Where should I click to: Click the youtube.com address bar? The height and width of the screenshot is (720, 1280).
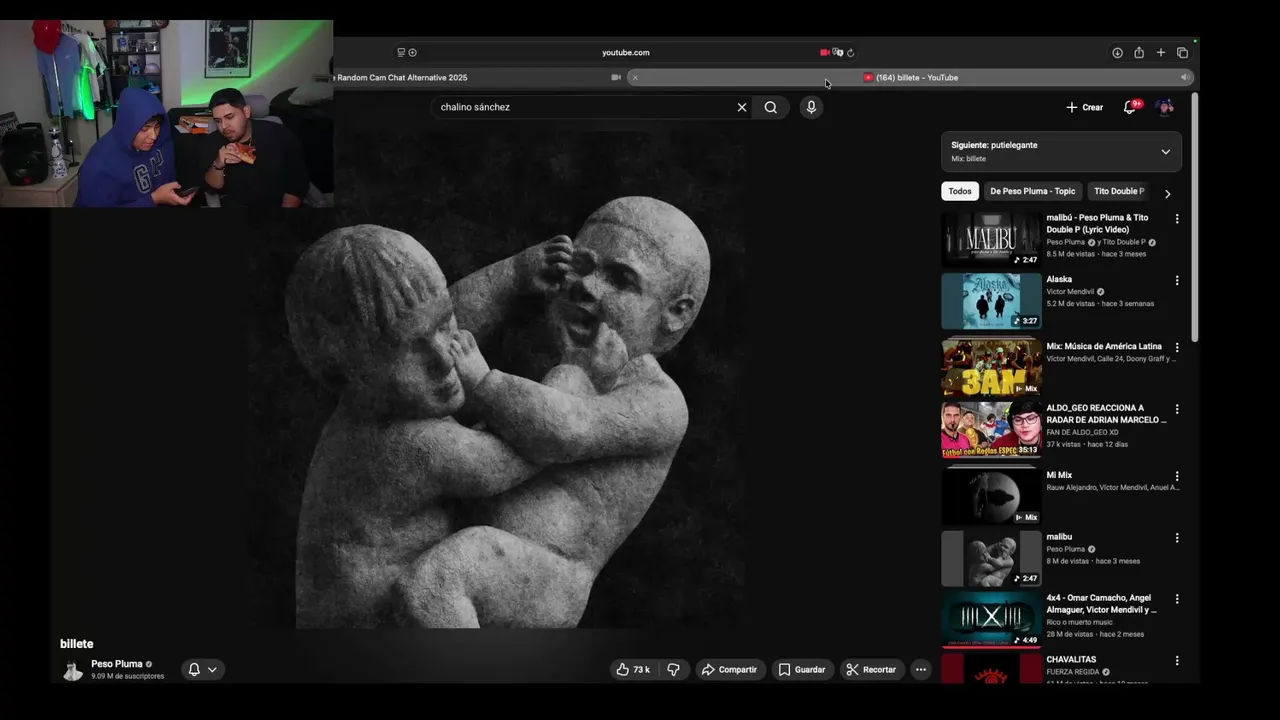point(626,53)
